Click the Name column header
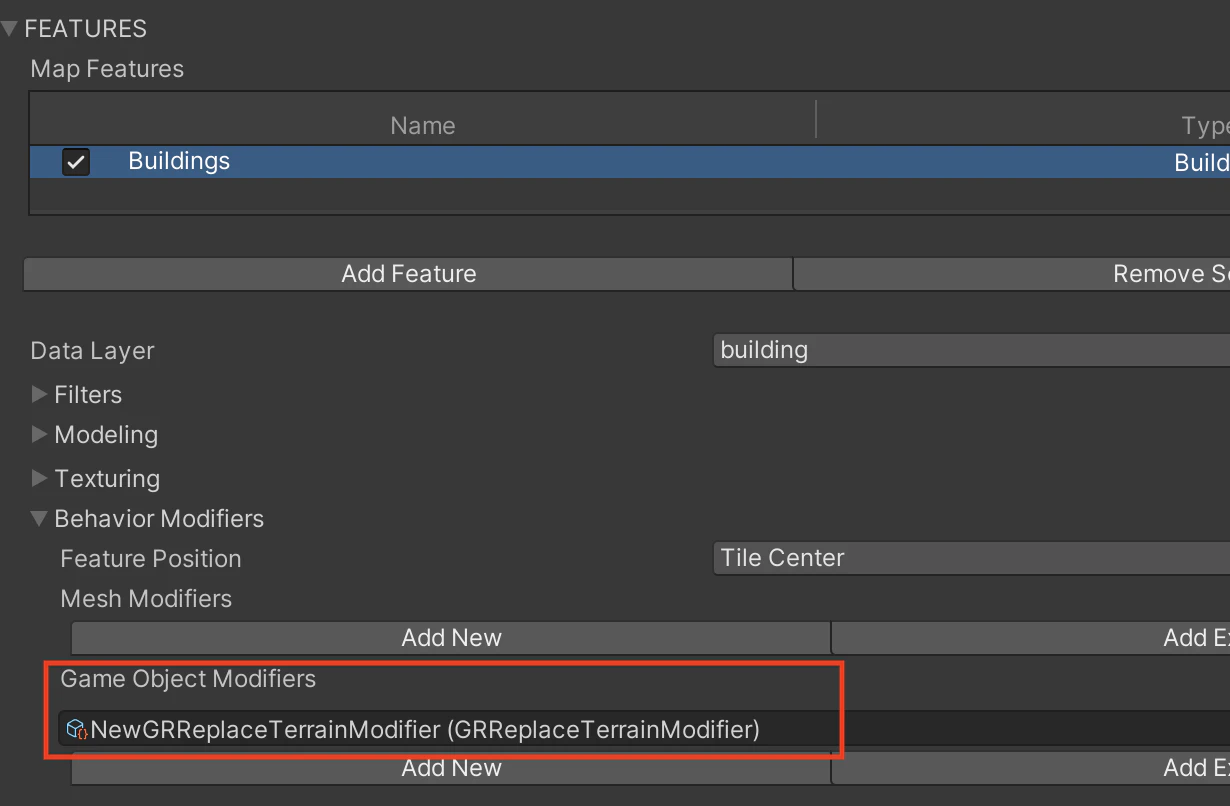 (423, 125)
